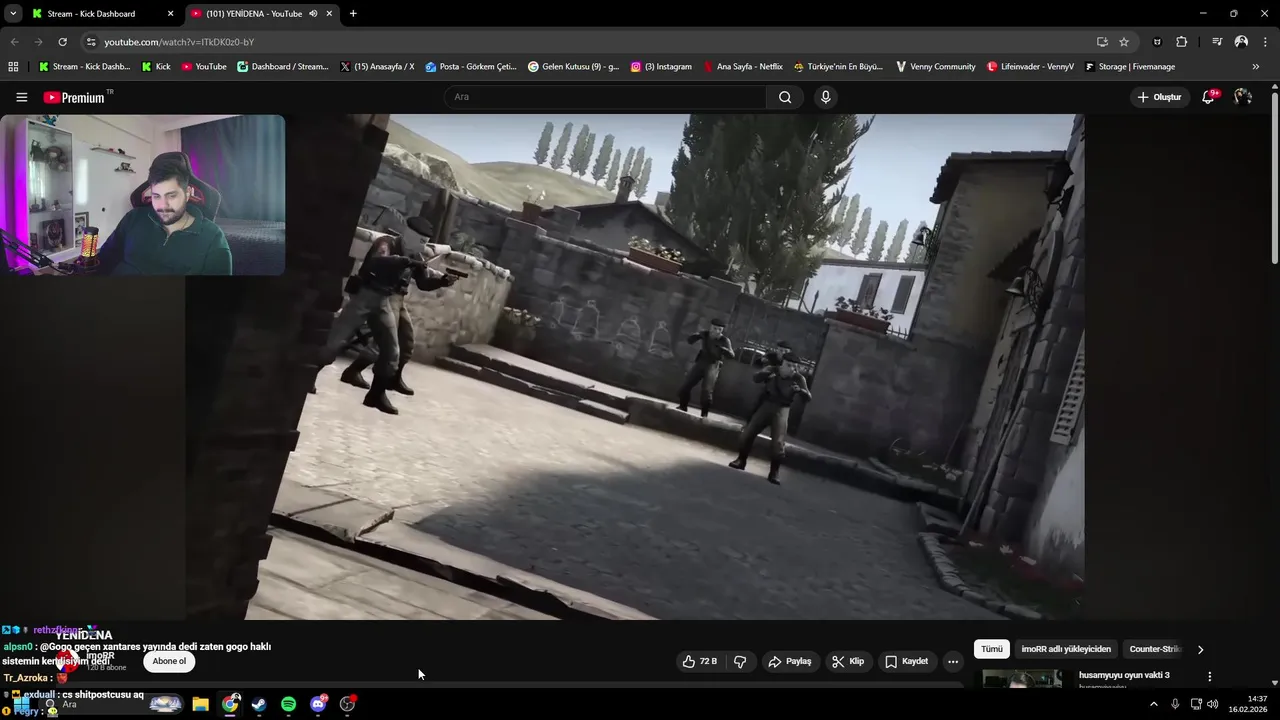
Task: Click the YouTube search magnifier button
Action: 785,97
